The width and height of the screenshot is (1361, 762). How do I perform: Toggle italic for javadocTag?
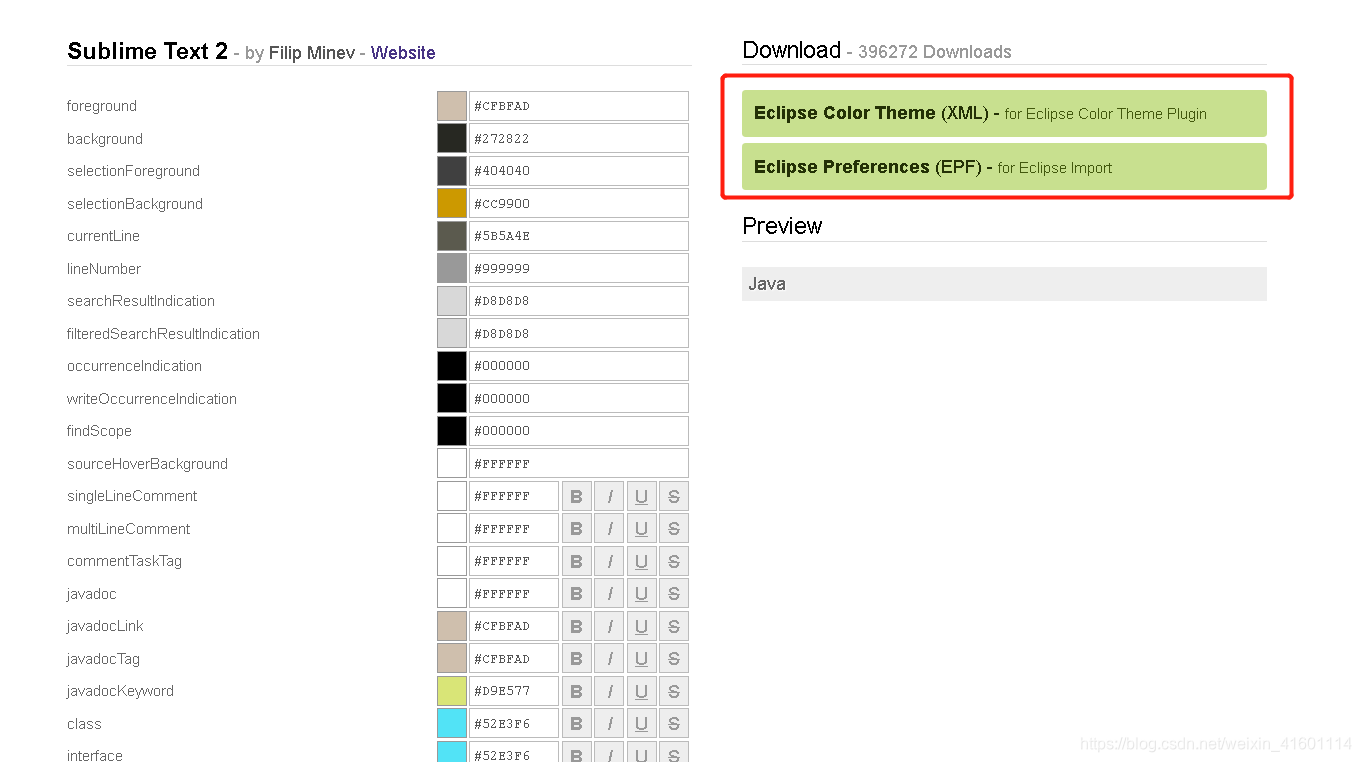609,659
